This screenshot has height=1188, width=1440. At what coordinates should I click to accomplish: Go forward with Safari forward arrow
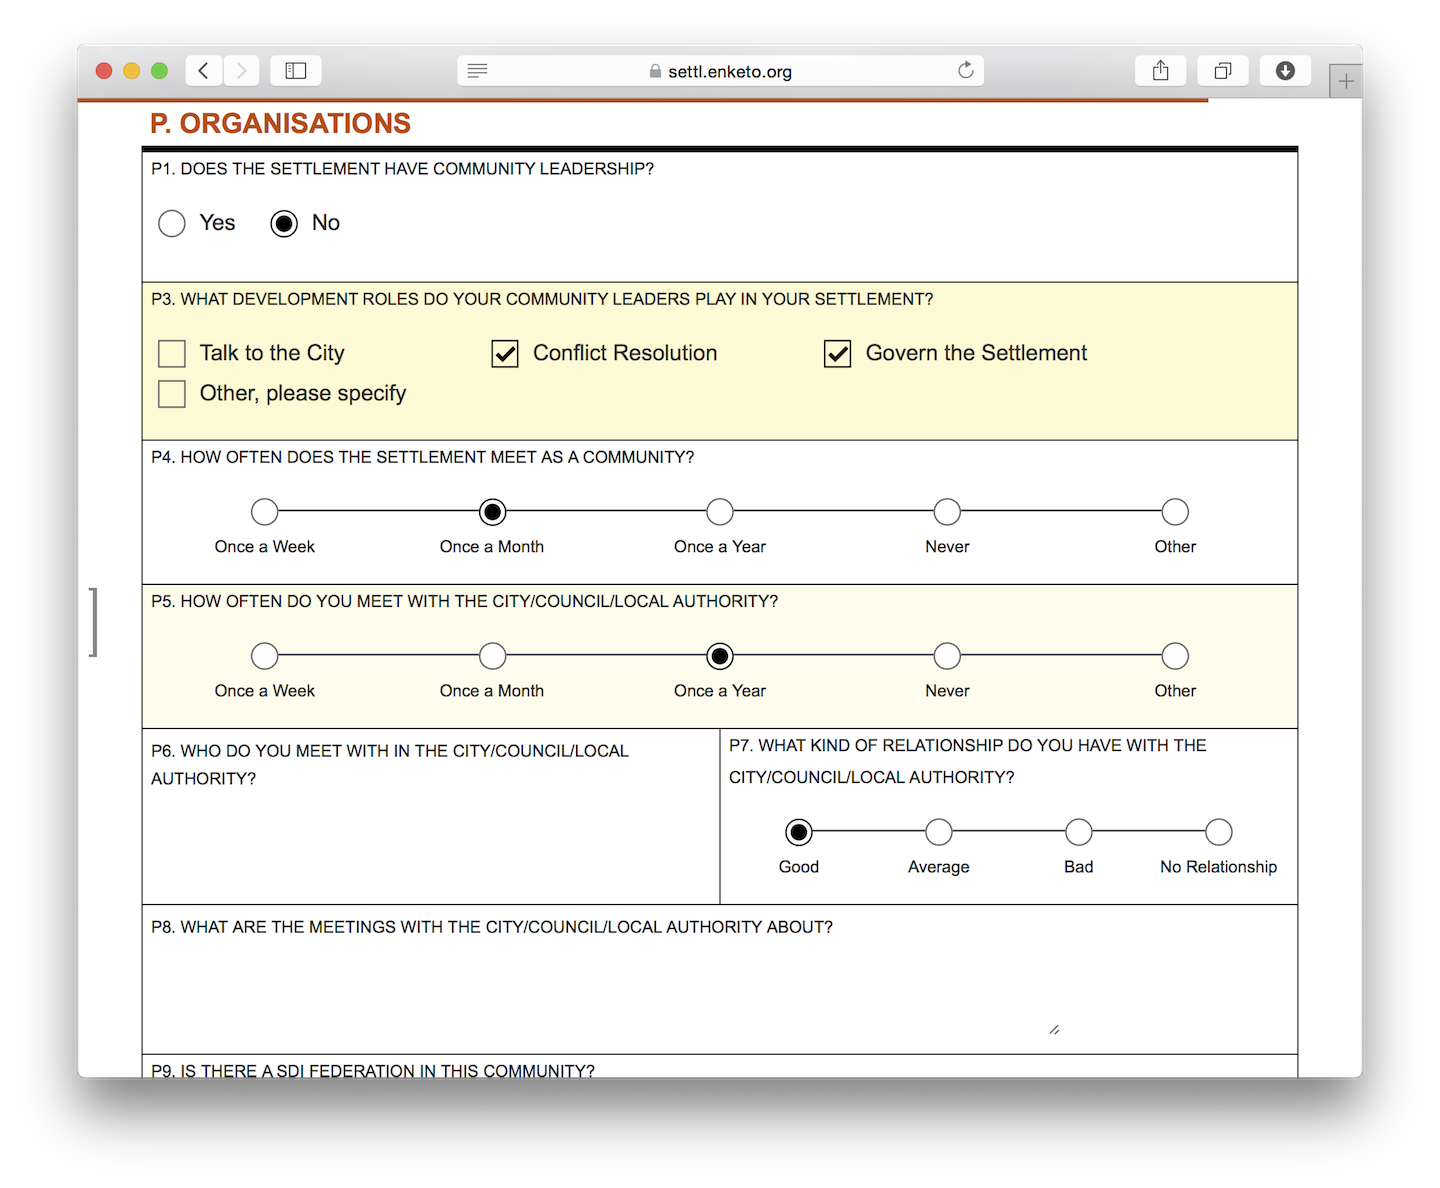click(x=241, y=70)
